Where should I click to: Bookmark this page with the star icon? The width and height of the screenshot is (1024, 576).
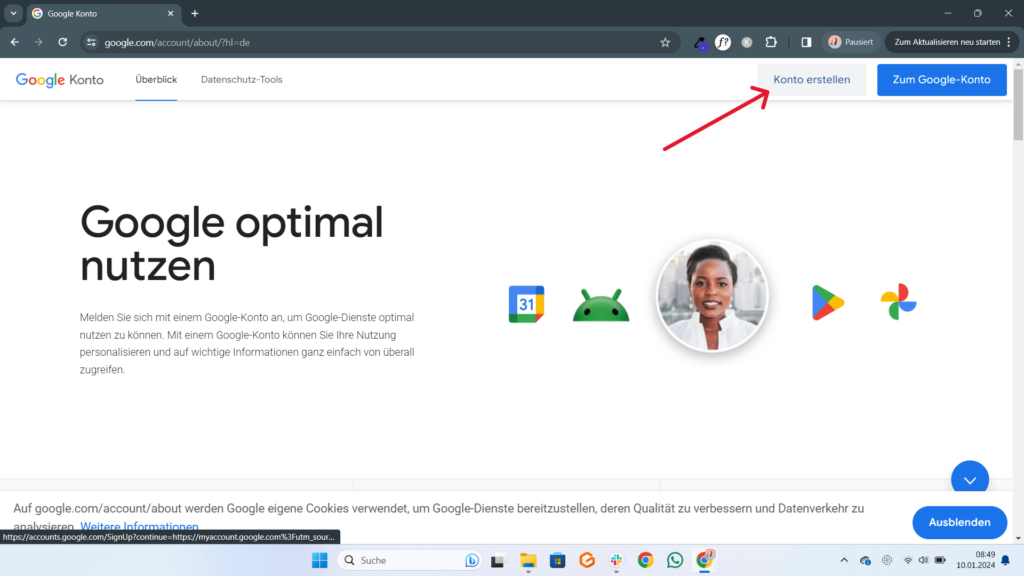[665, 42]
